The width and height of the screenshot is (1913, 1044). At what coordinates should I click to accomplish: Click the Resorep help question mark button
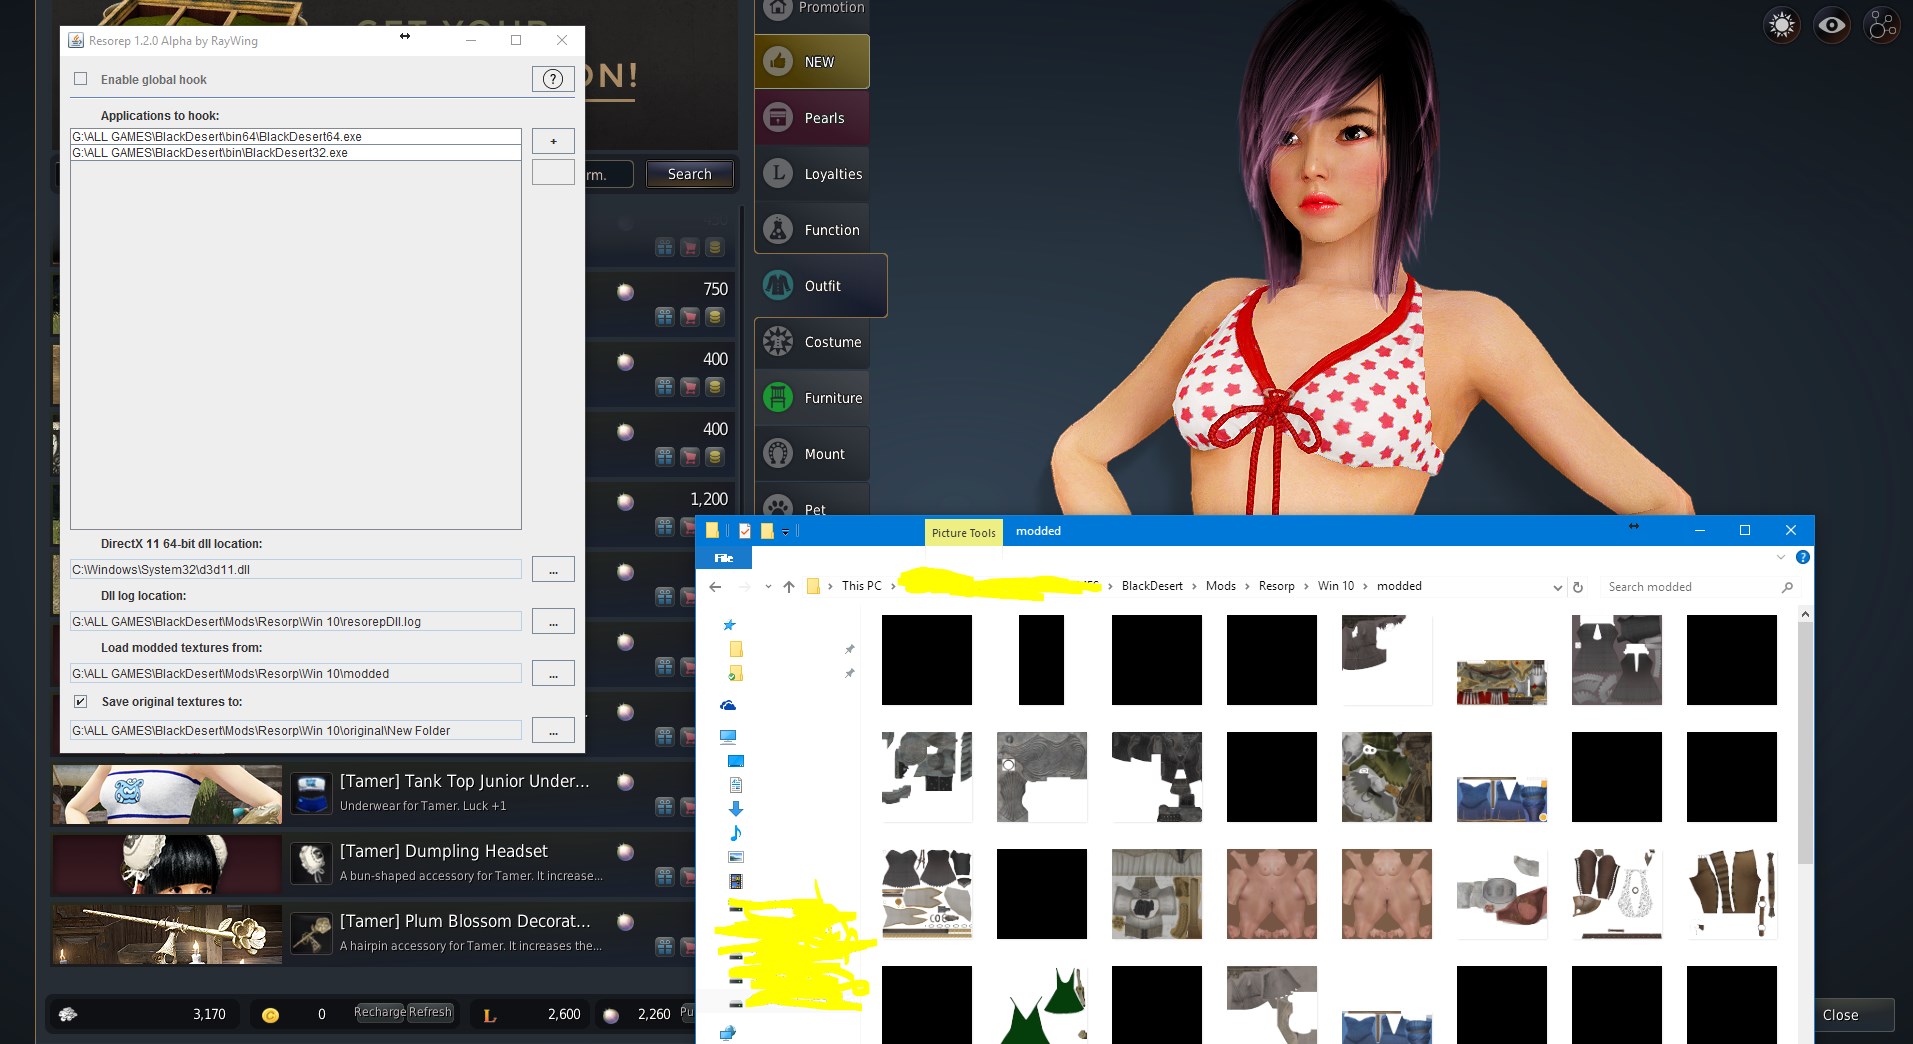pos(552,79)
